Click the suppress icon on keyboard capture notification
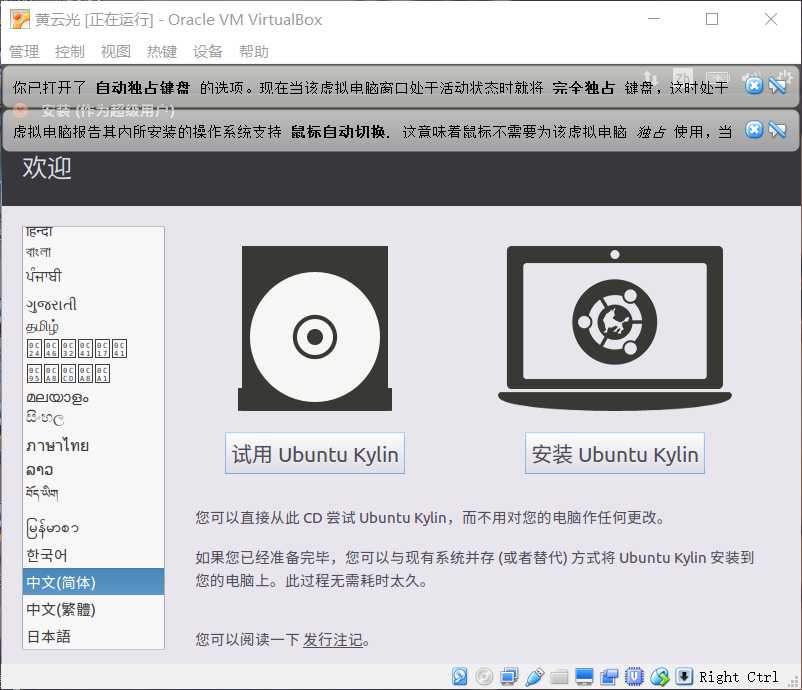This screenshot has width=802, height=690. (777, 85)
